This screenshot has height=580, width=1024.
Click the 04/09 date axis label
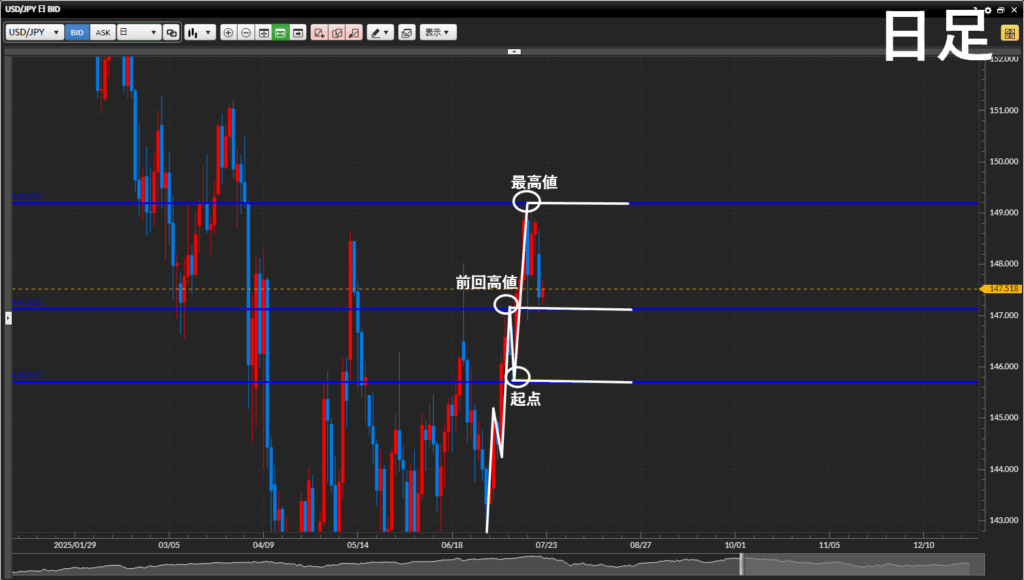[x=263, y=545]
